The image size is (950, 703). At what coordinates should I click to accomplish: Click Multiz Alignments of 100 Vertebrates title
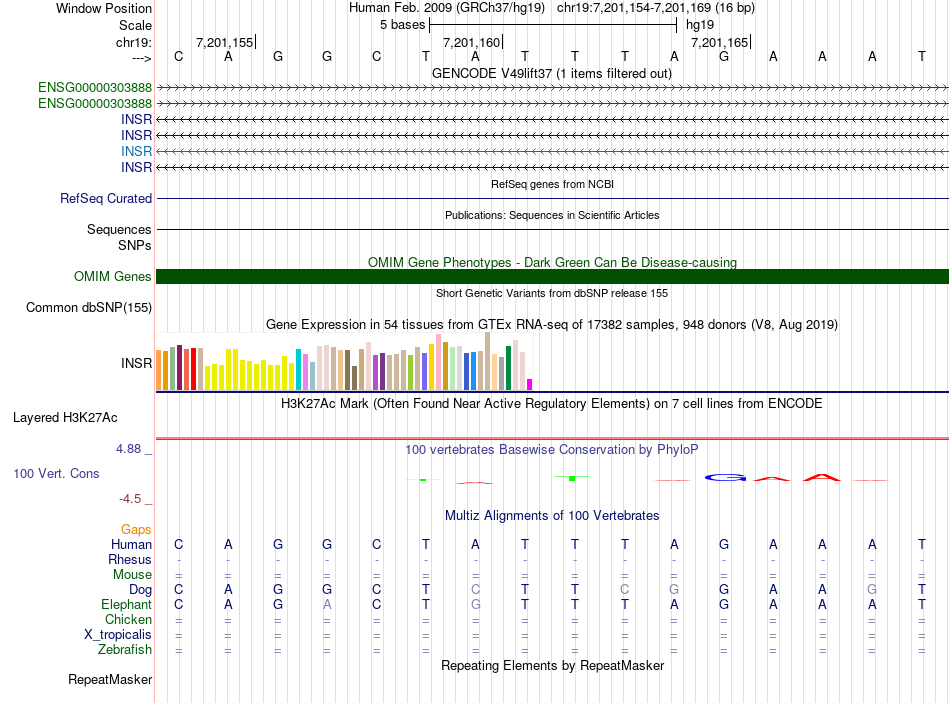pyautogui.click(x=552, y=516)
